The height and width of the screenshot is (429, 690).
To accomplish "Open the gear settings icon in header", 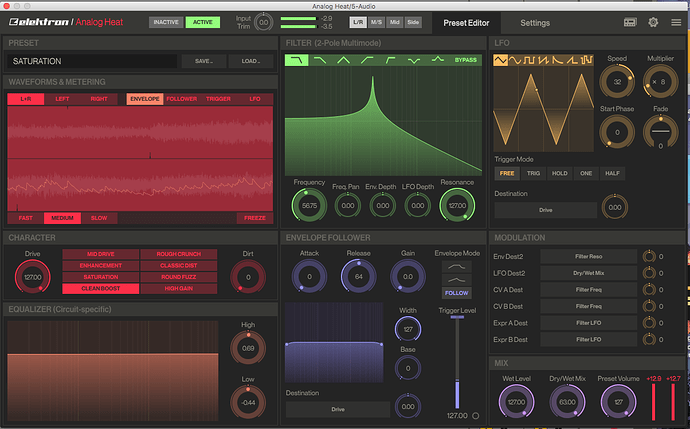I will 653,22.
